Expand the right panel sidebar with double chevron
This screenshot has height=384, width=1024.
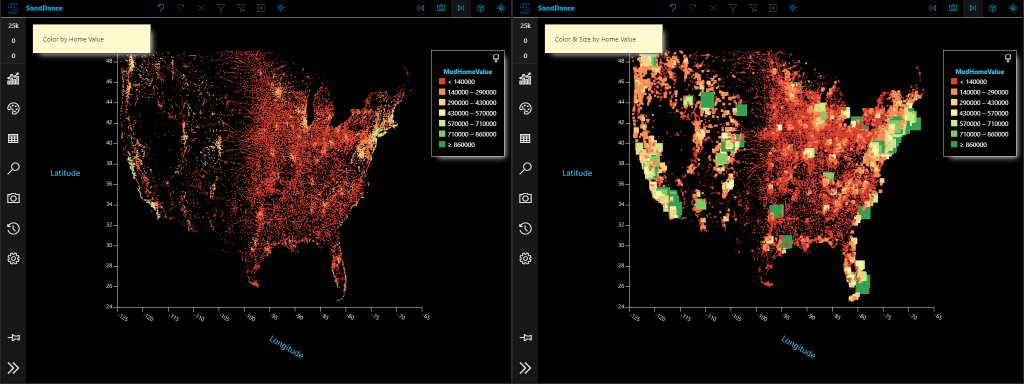point(525,368)
